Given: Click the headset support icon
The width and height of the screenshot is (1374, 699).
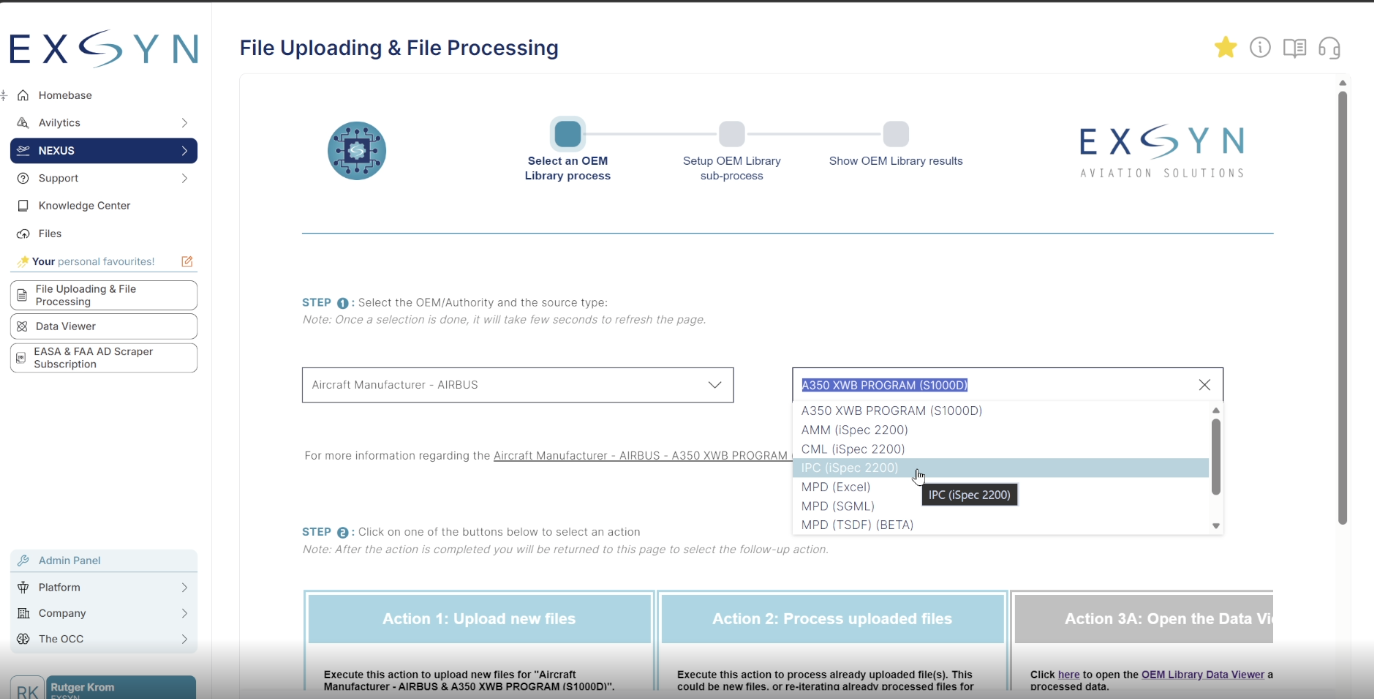Looking at the screenshot, I should coord(1329,48).
